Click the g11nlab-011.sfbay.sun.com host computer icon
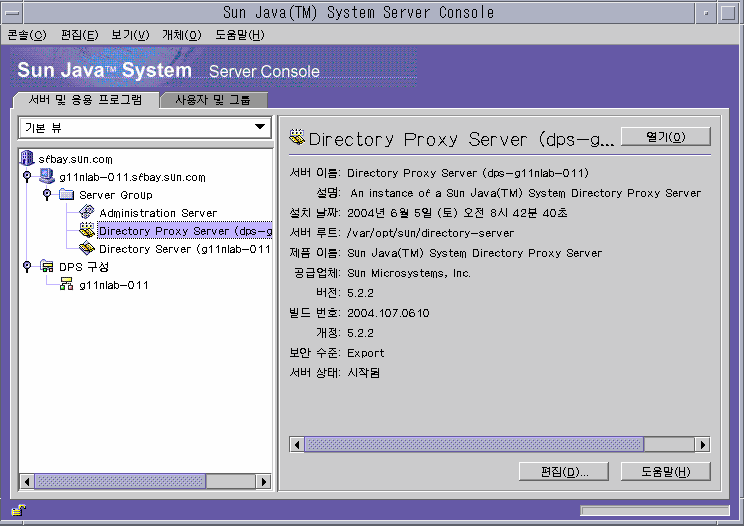744x526 pixels. 47,176
